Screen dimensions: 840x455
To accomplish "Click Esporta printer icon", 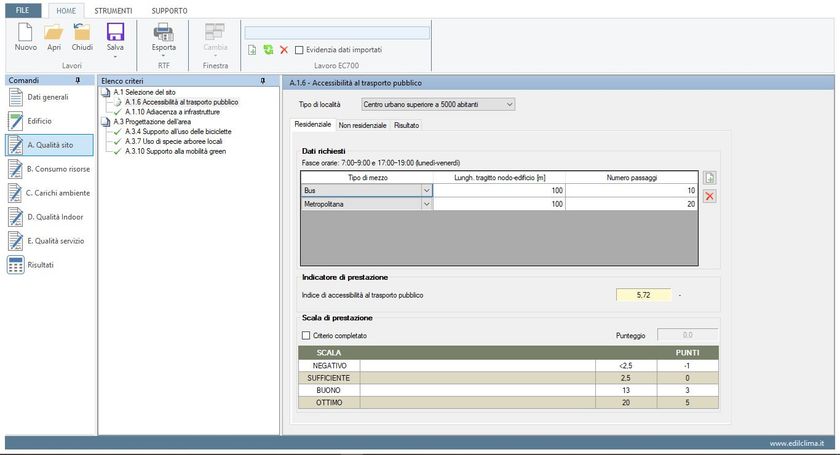I will coord(163,32).
